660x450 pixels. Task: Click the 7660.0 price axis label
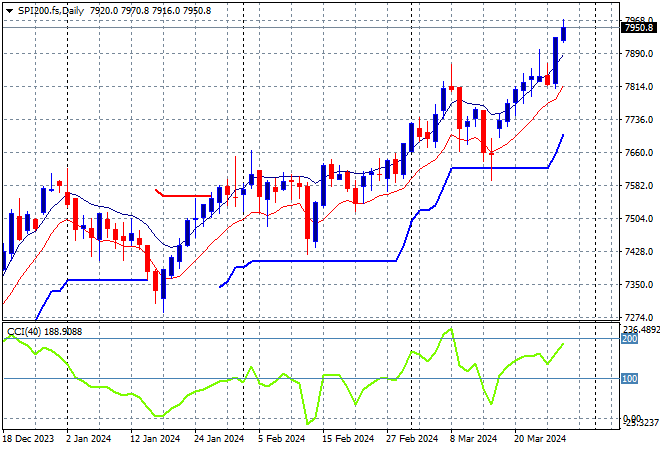639,152
